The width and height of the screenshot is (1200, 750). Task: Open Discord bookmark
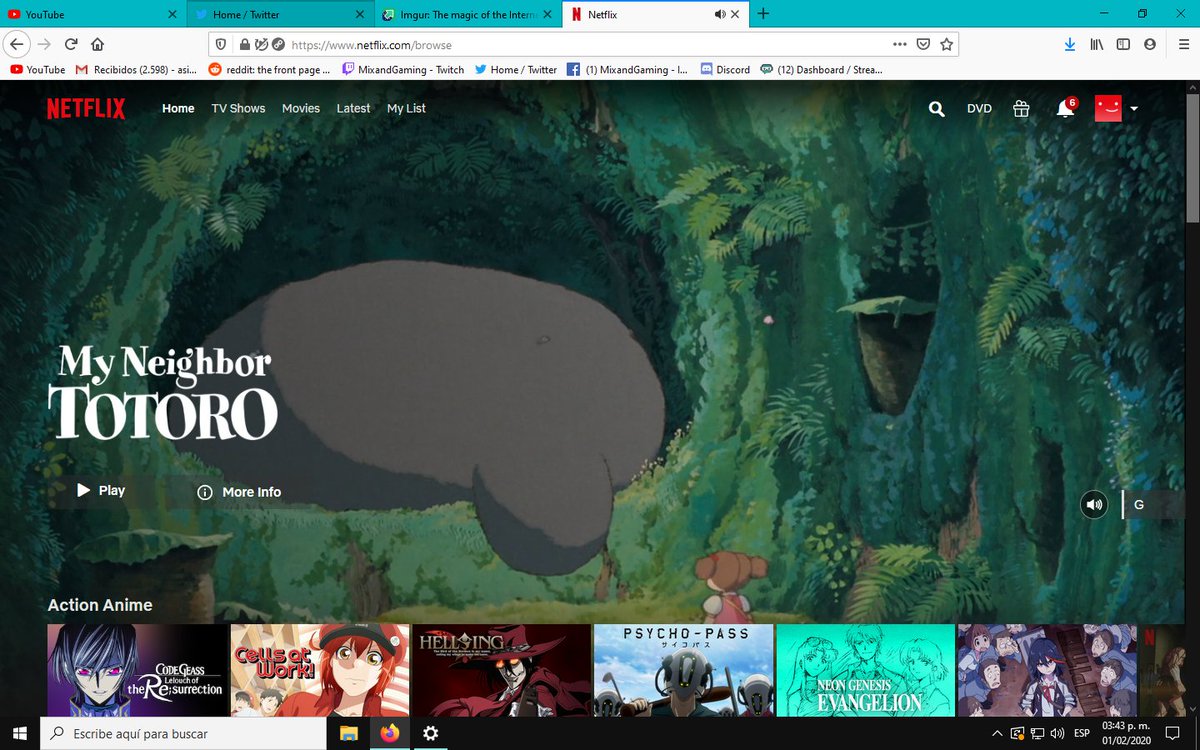coord(725,70)
